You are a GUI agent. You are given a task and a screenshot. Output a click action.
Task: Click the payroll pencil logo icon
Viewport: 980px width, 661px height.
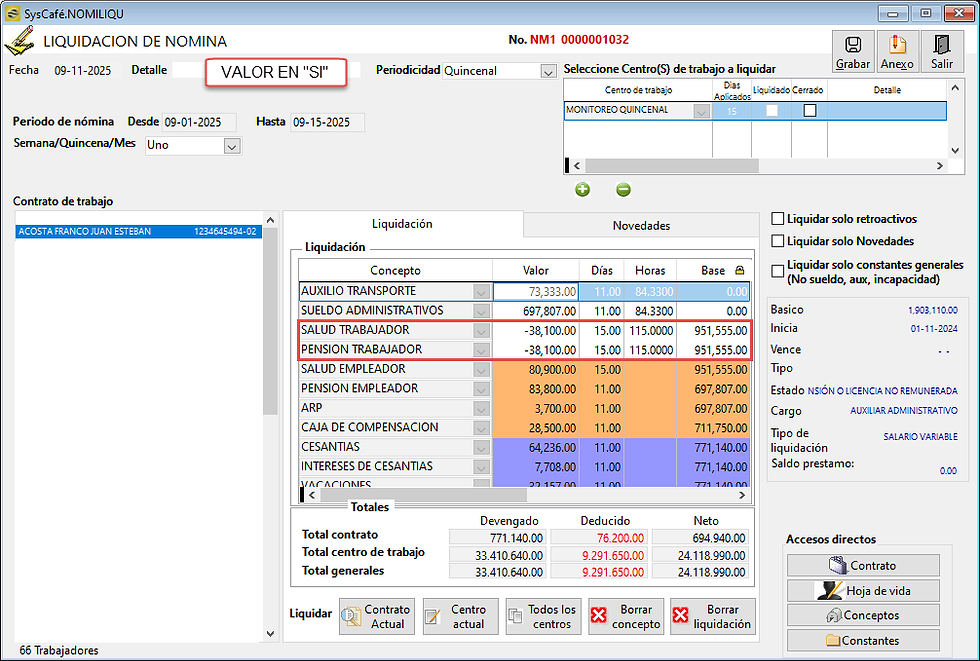pyautogui.click(x=19, y=41)
